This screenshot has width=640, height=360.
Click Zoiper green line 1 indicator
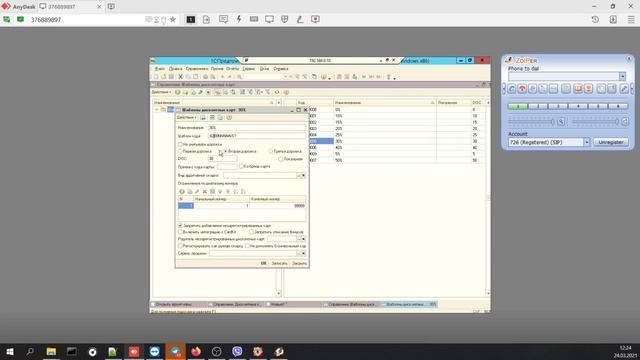[518, 107]
